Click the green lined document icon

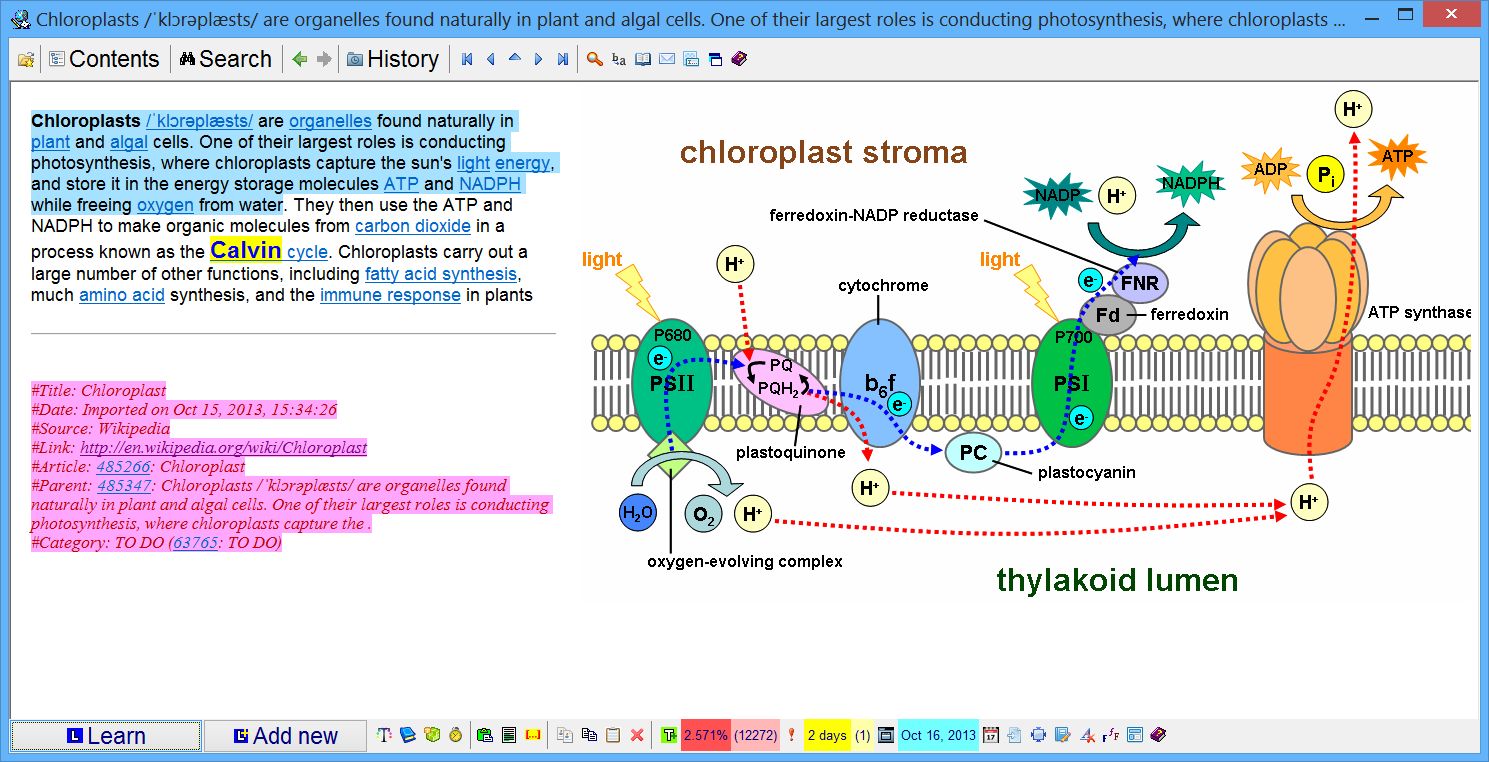click(509, 735)
